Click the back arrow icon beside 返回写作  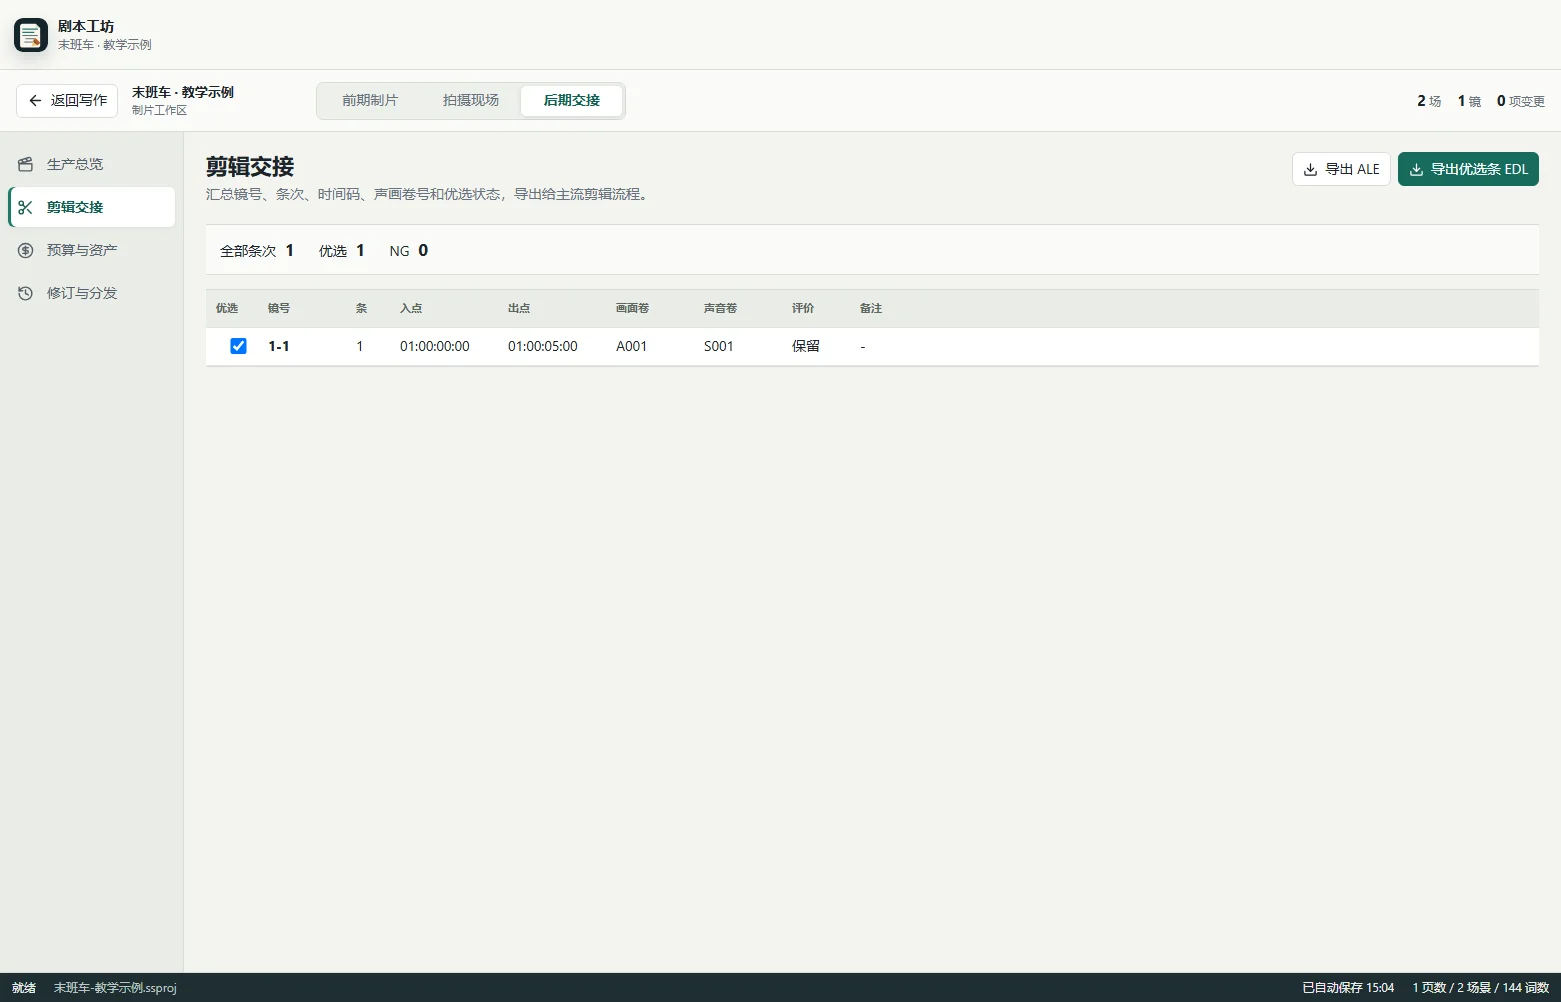point(35,101)
